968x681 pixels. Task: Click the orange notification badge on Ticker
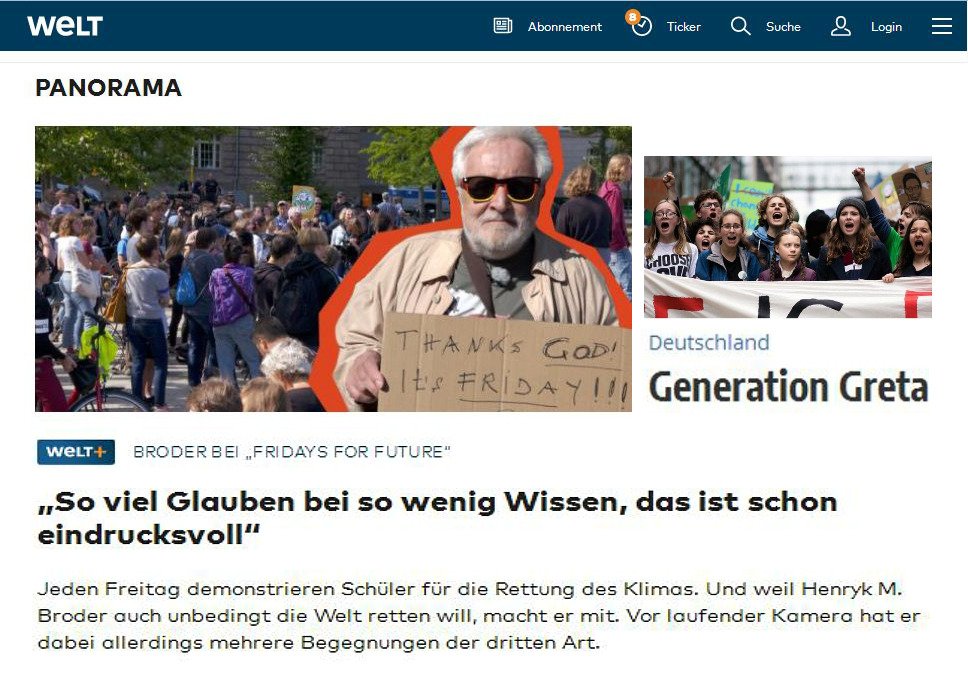pos(632,17)
